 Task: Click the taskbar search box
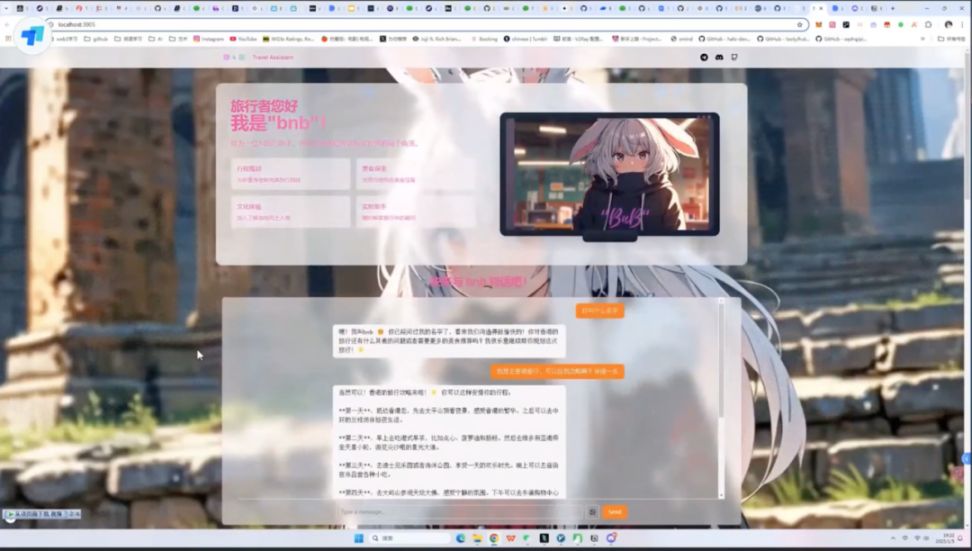410,538
